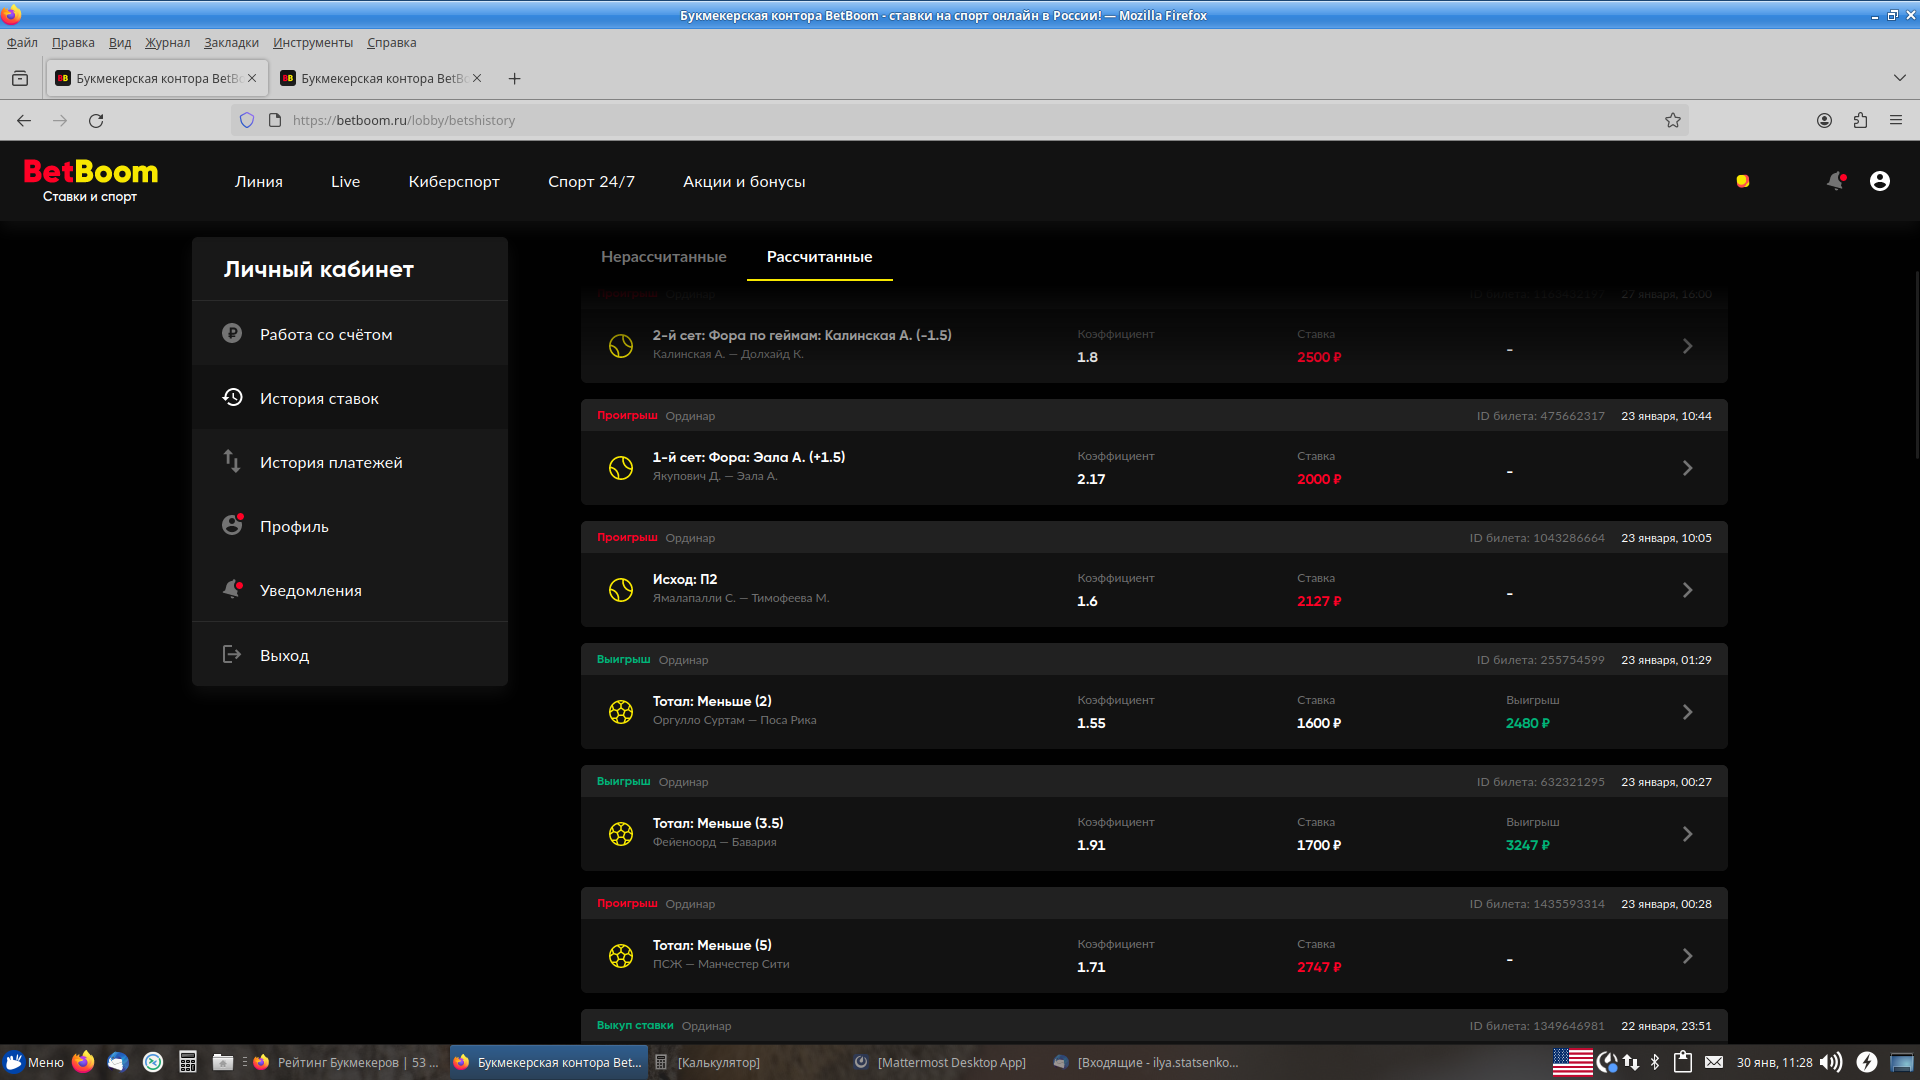Open the list-all-tabs dropdown arrow
The width and height of the screenshot is (1920, 1080).
click(x=1899, y=78)
